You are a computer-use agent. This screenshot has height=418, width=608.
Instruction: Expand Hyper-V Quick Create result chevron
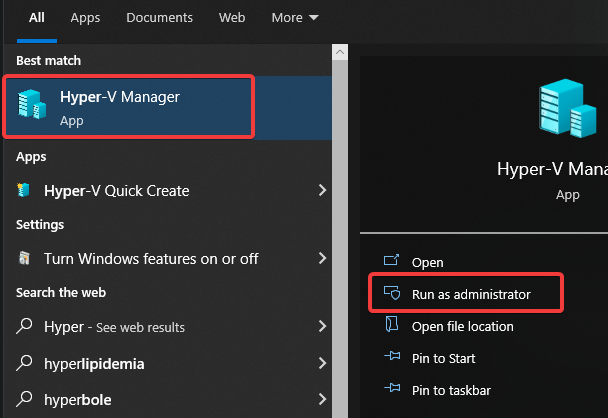point(322,190)
